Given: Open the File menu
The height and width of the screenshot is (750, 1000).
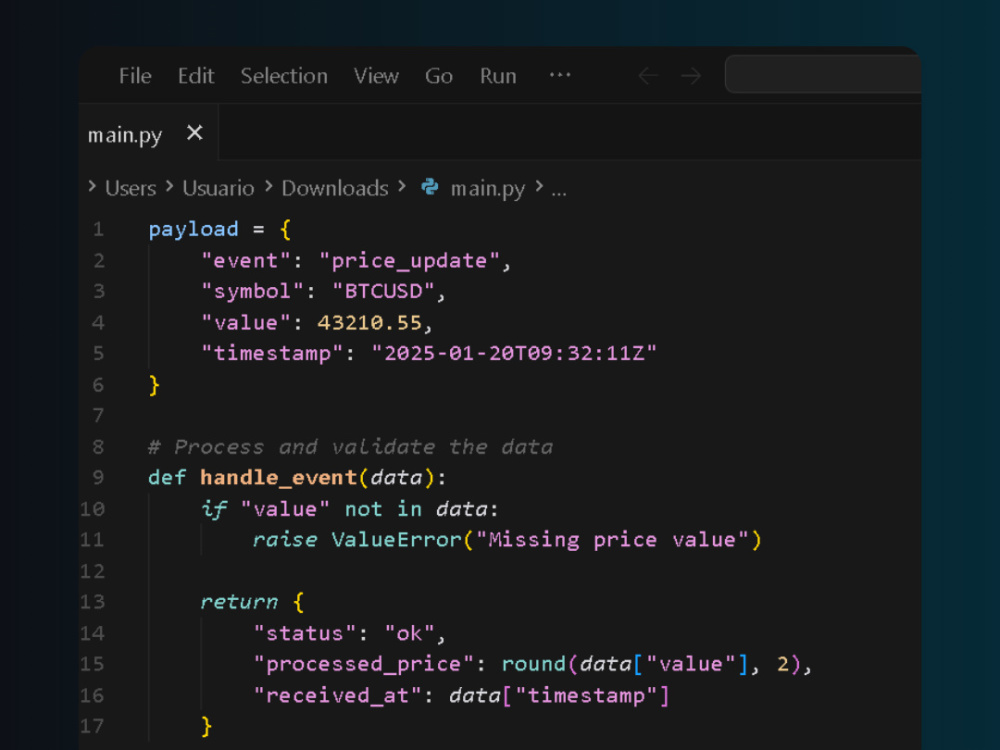Looking at the screenshot, I should coord(135,76).
